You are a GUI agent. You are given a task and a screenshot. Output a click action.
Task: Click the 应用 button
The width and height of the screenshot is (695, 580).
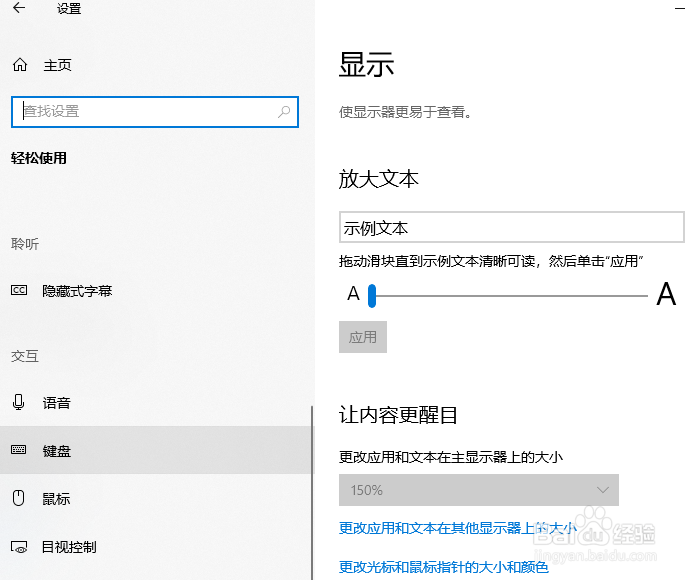[x=363, y=337]
